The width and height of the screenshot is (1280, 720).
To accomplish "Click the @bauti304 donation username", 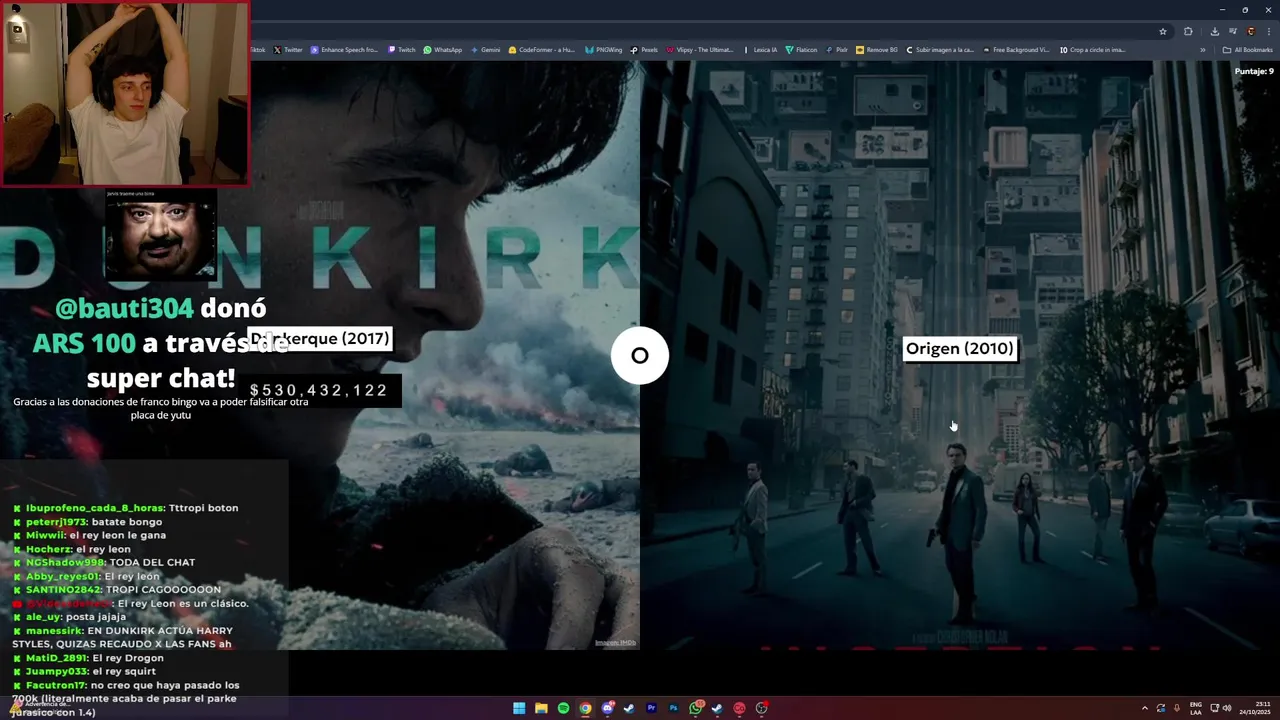I will [x=124, y=308].
